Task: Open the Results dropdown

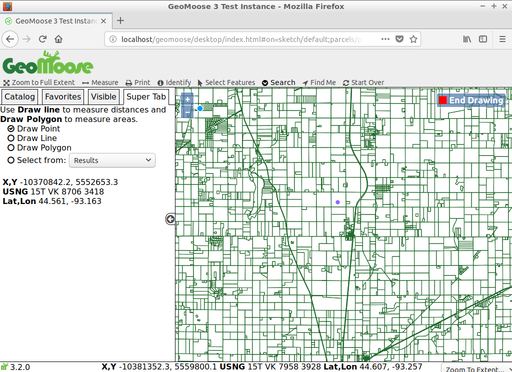Action: pyautogui.click(x=112, y=160)
